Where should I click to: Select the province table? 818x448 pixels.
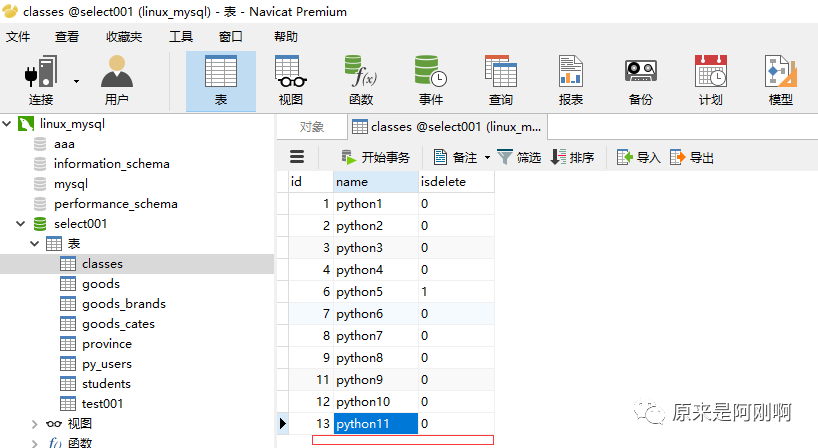107,344
